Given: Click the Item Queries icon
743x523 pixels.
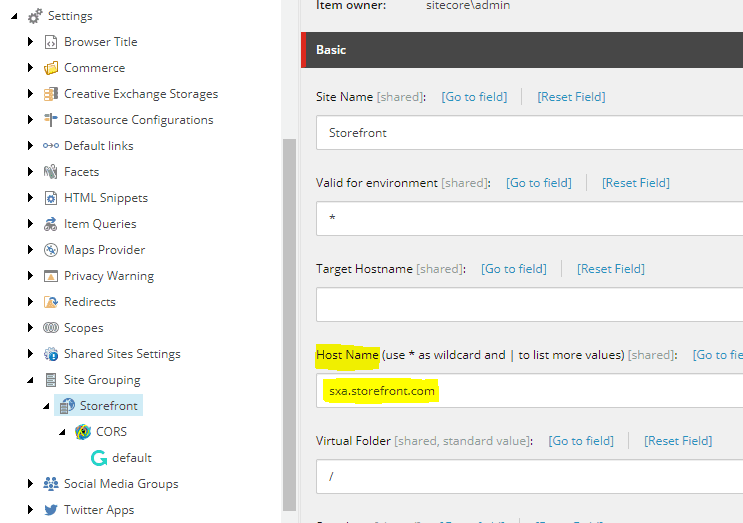Looking at the screenshot, I should [x=51, y=224].
